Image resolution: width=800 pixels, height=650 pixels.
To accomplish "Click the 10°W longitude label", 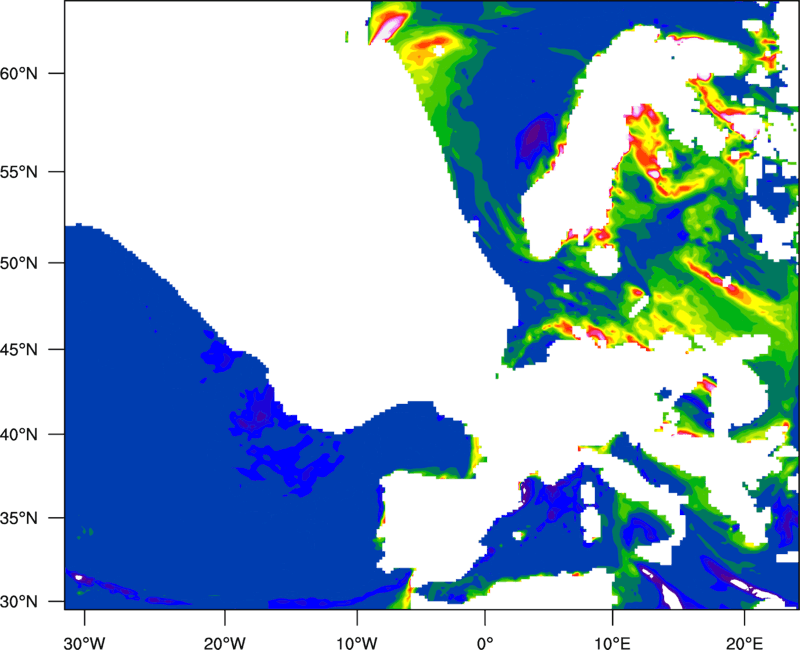I will coord(357,643).
